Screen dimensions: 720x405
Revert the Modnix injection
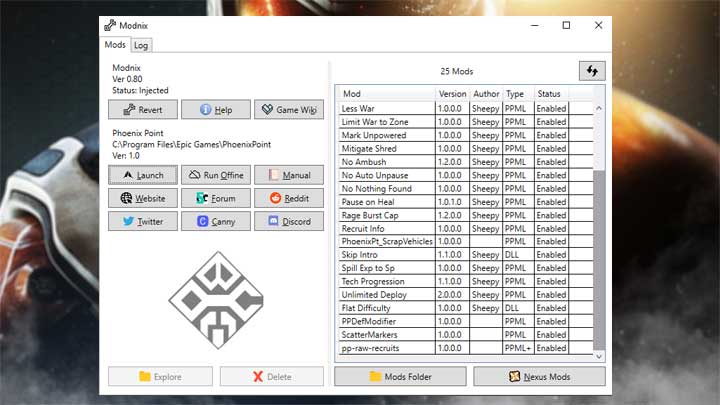tap(143, 110)
